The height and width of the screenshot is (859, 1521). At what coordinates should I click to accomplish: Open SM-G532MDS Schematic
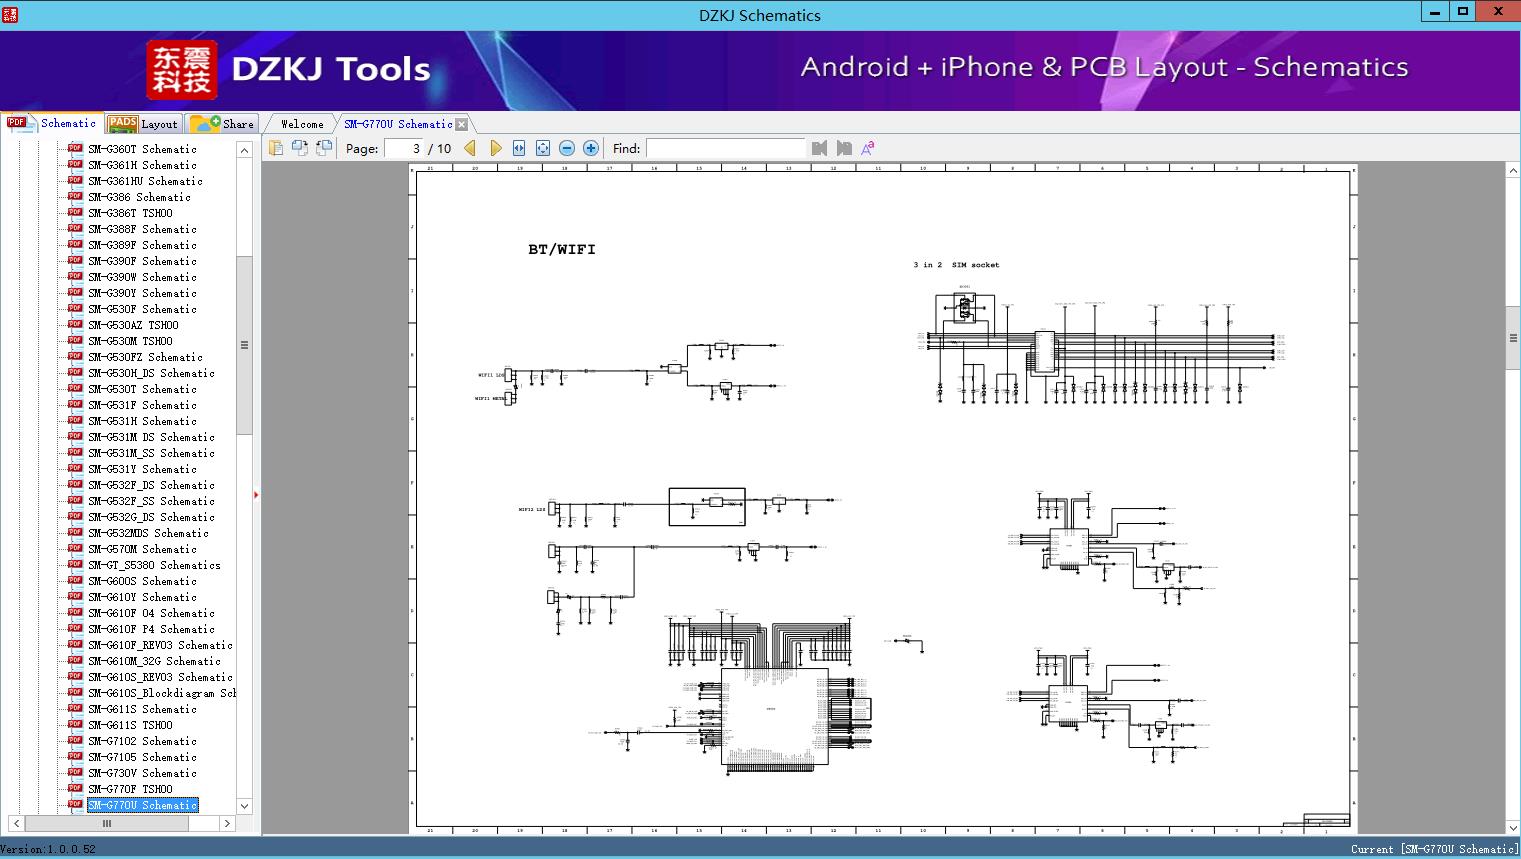coord(148,533)
